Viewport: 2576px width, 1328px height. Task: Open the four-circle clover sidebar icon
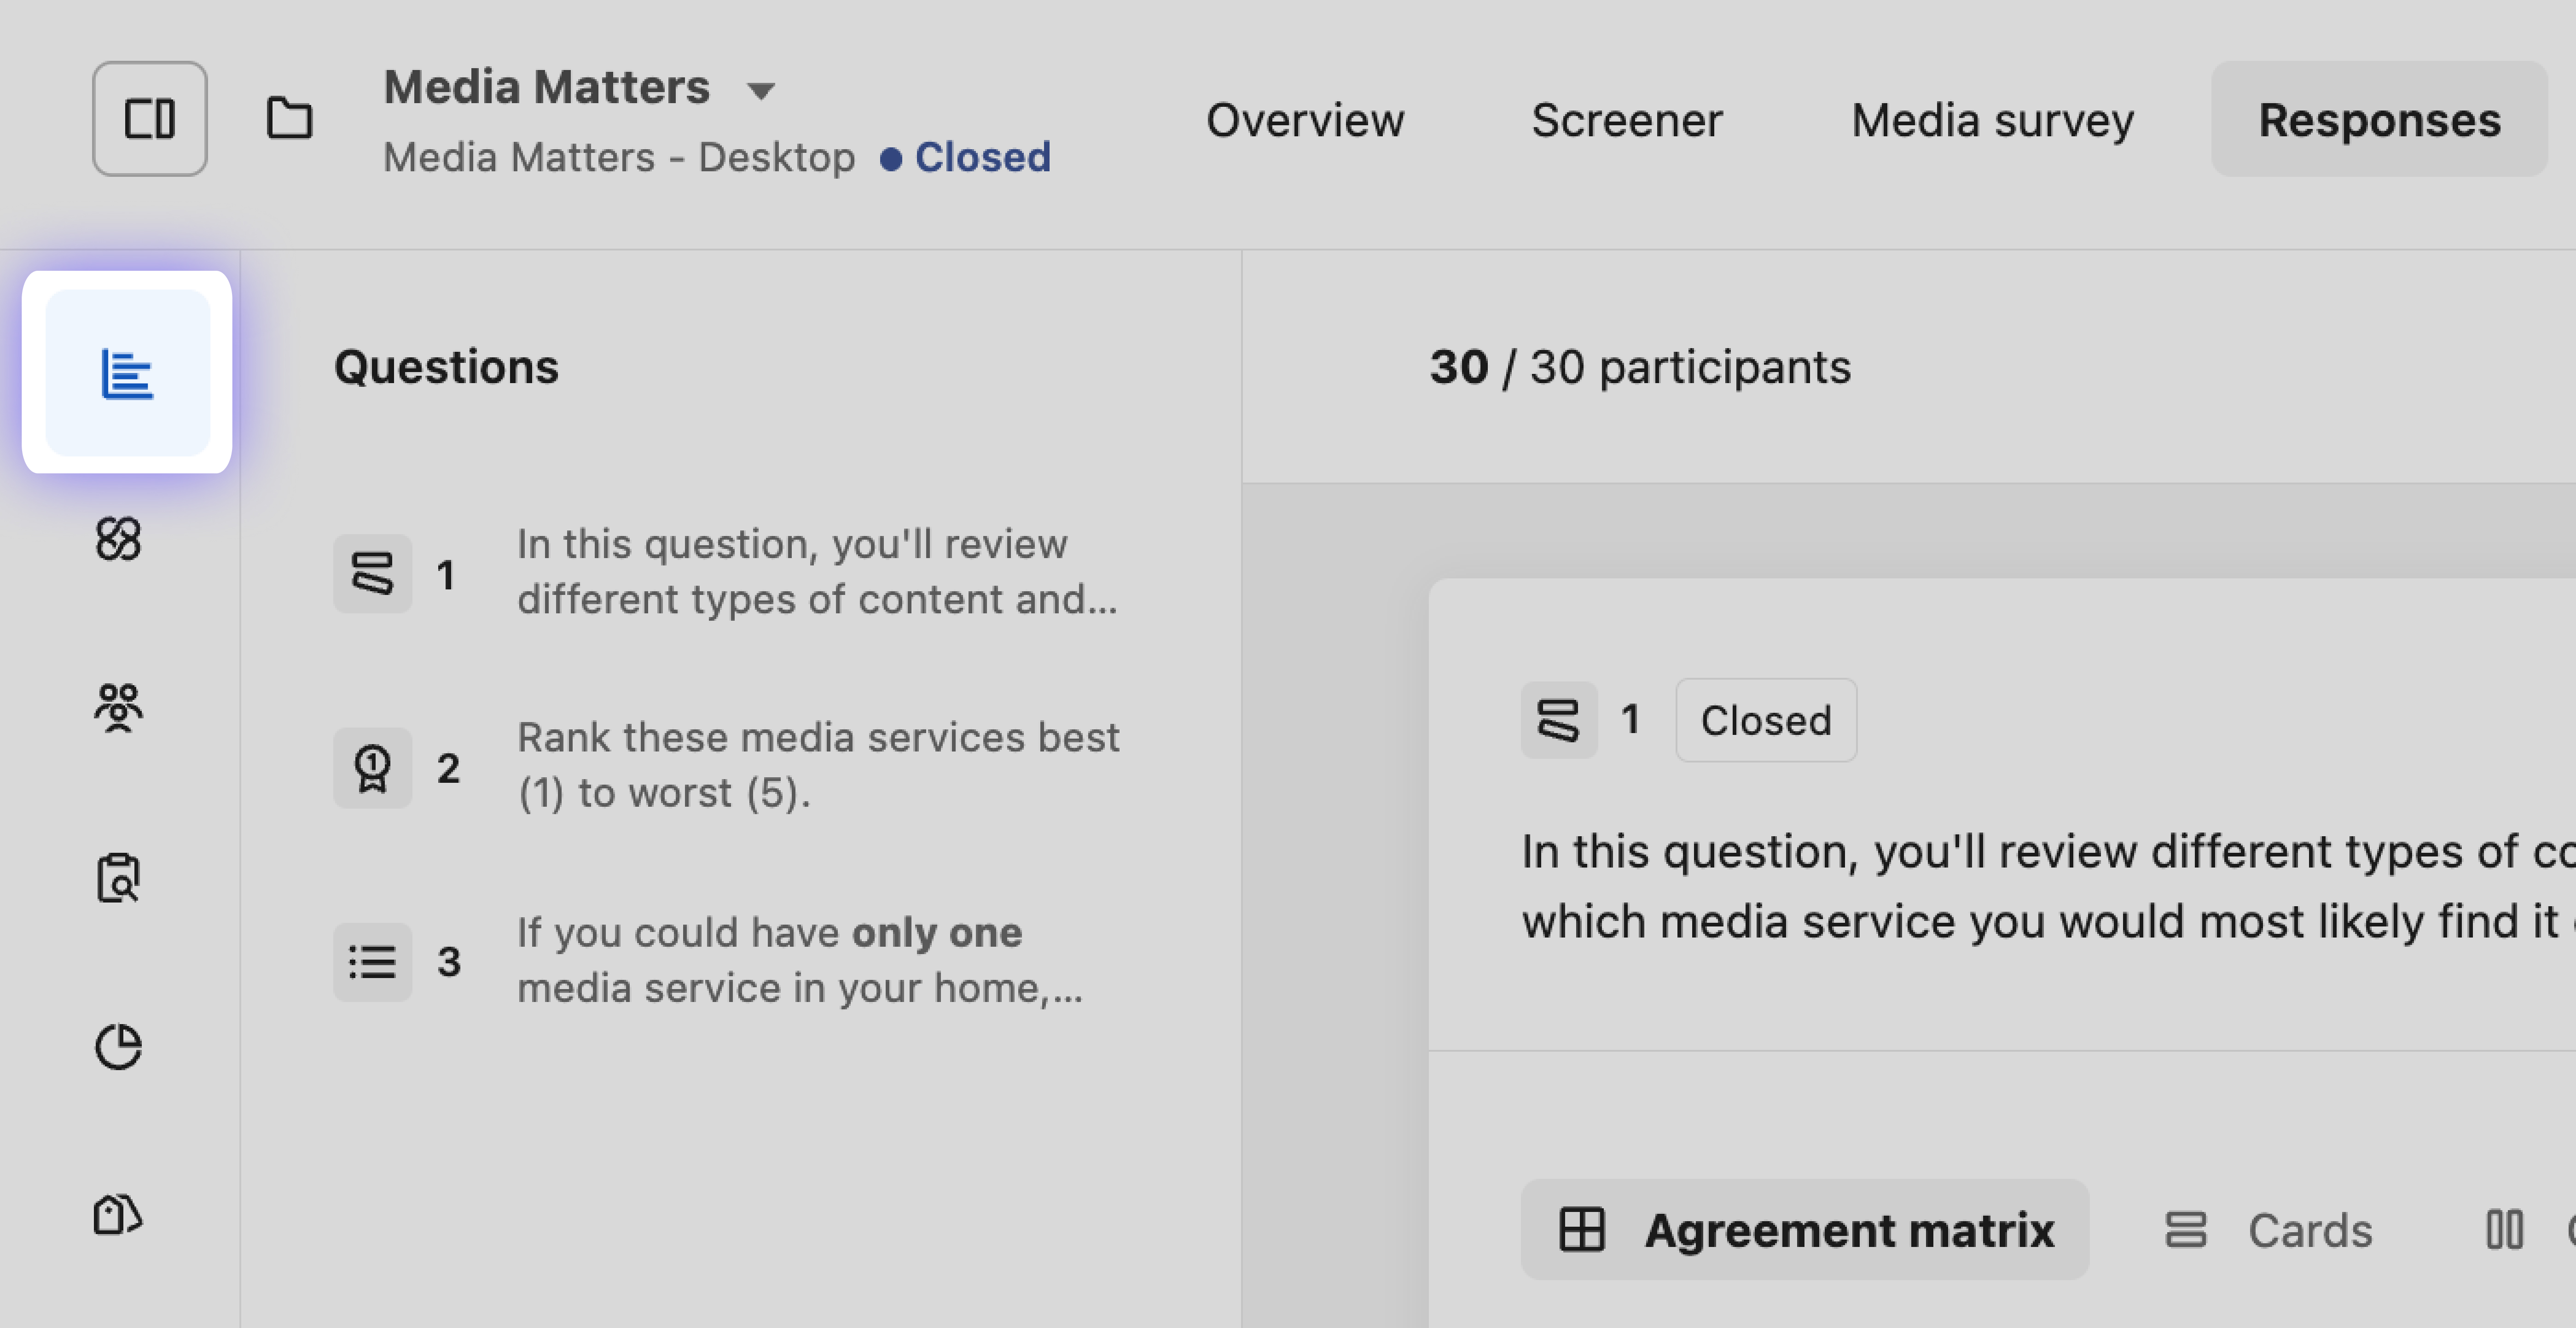(118, 539)
